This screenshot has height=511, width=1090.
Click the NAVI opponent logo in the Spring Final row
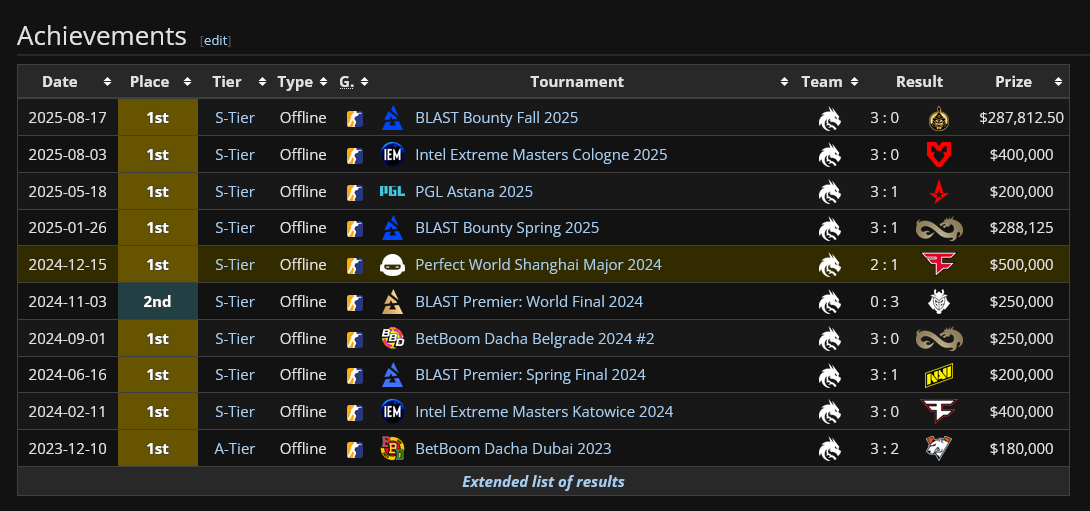938,375
